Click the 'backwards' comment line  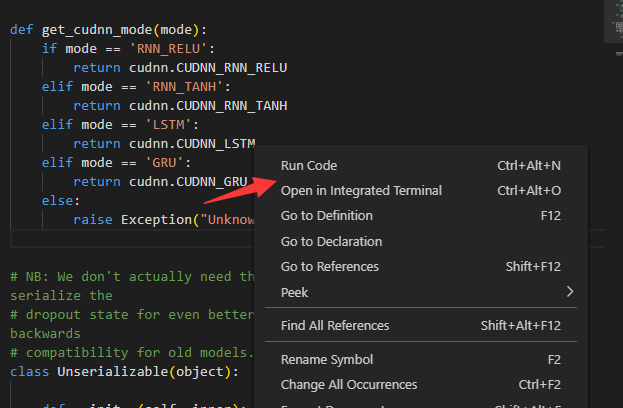pyautogui.click(x=45, y=334)
